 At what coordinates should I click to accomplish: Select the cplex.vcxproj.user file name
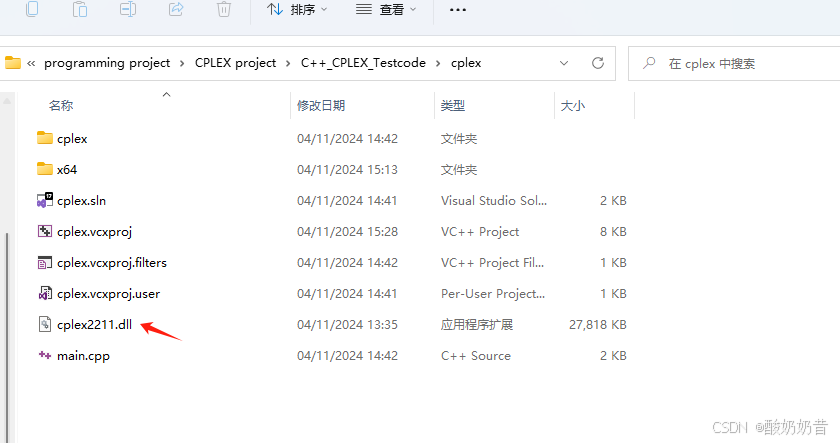pyautogui.click(x=109, y=294)
